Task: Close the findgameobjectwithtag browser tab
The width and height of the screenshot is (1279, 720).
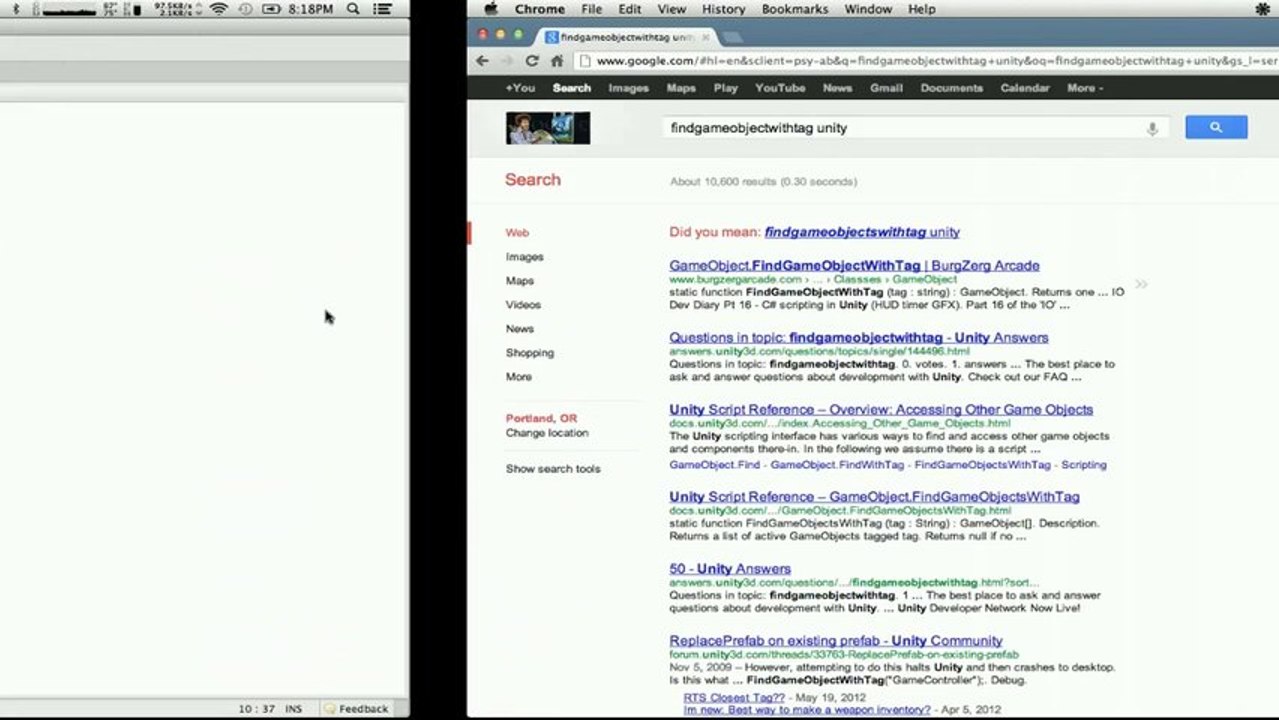Action: (x=705, y=37)
